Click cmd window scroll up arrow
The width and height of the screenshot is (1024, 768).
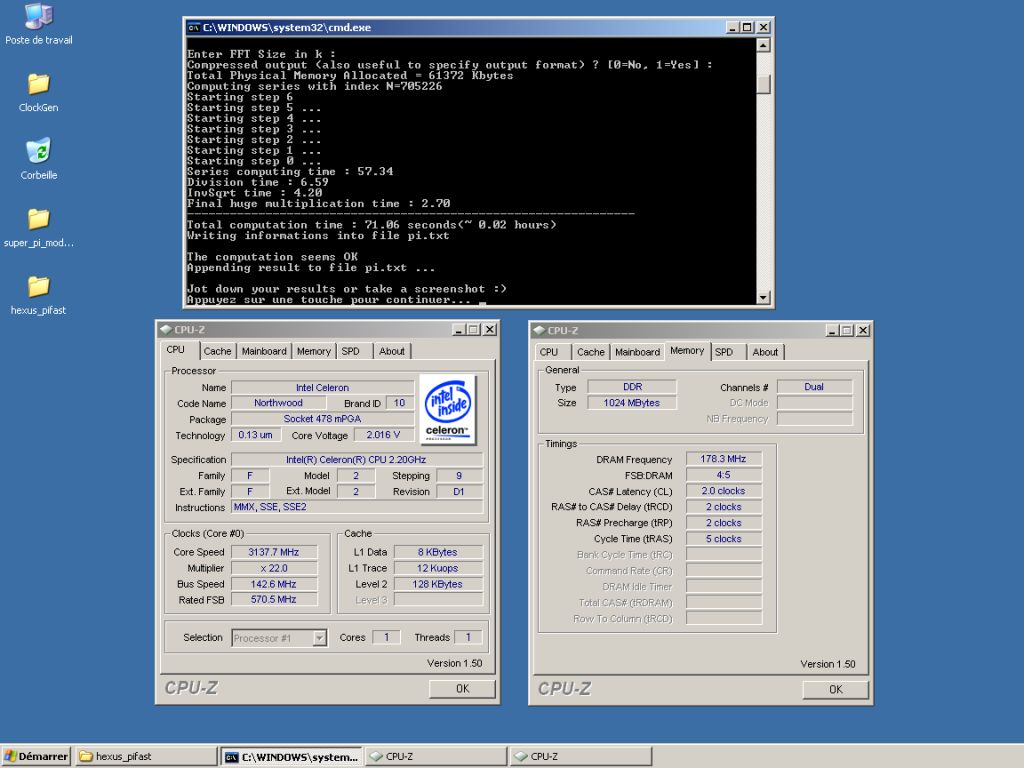763,45
